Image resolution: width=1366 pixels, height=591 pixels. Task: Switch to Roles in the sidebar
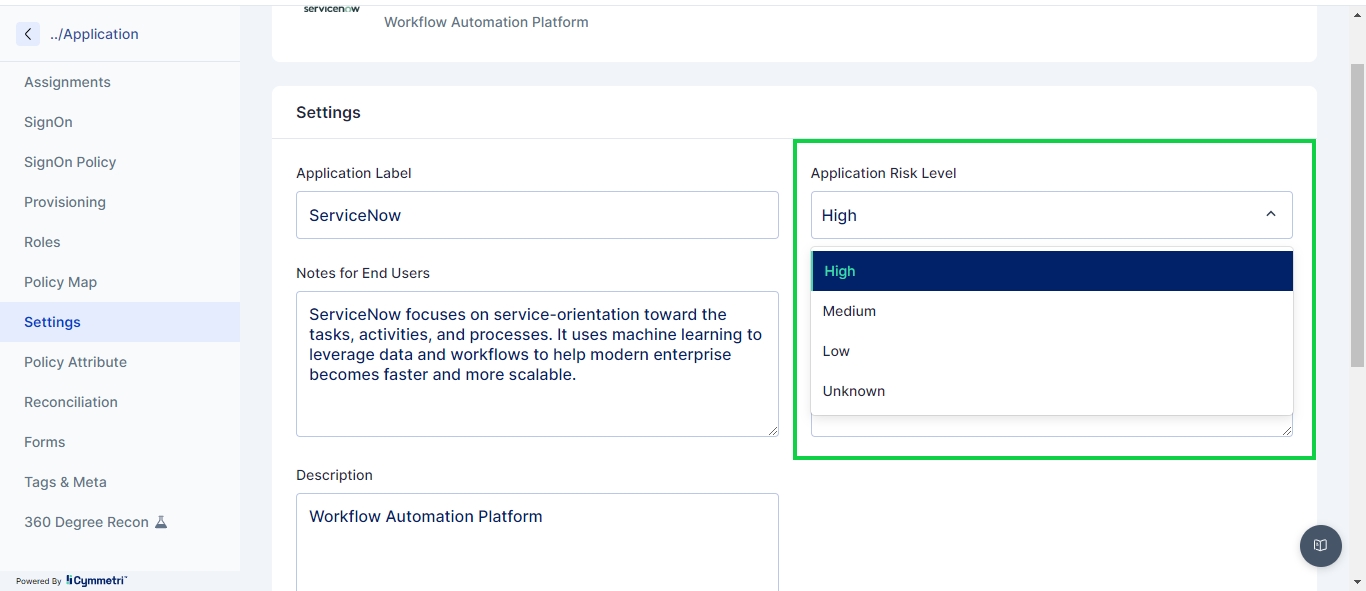(42, 242)
